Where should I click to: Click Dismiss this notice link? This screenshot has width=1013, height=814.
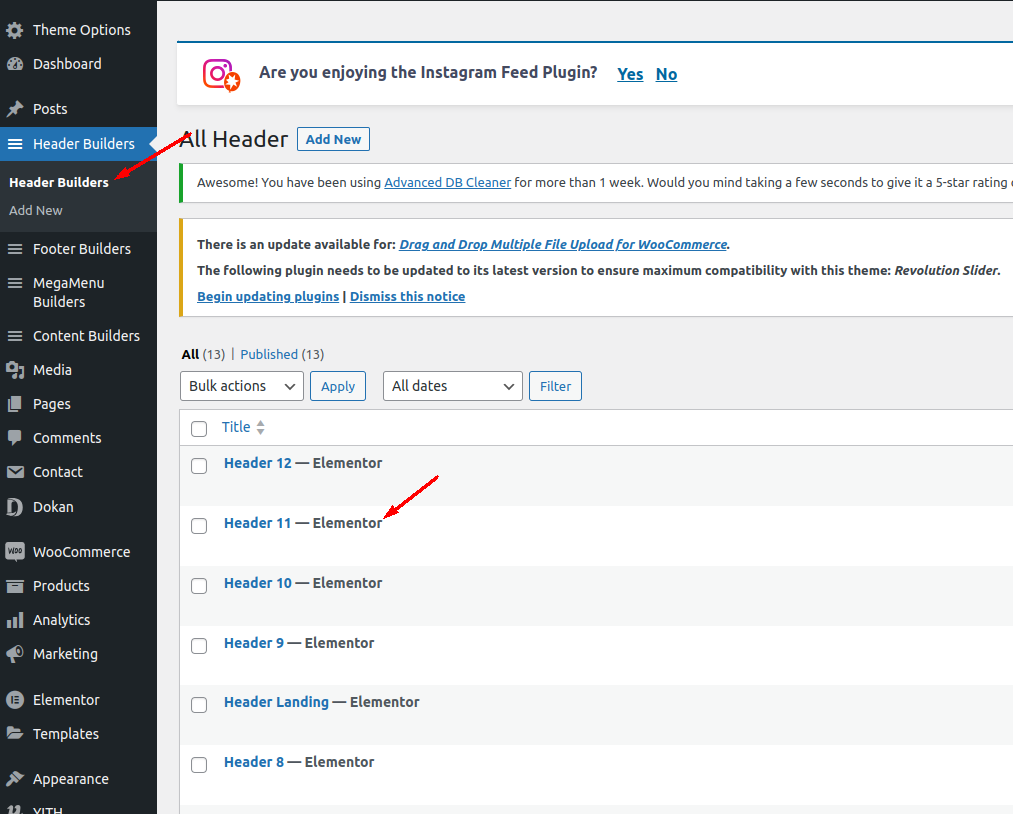pyautogui.click(x=408, y=297)
